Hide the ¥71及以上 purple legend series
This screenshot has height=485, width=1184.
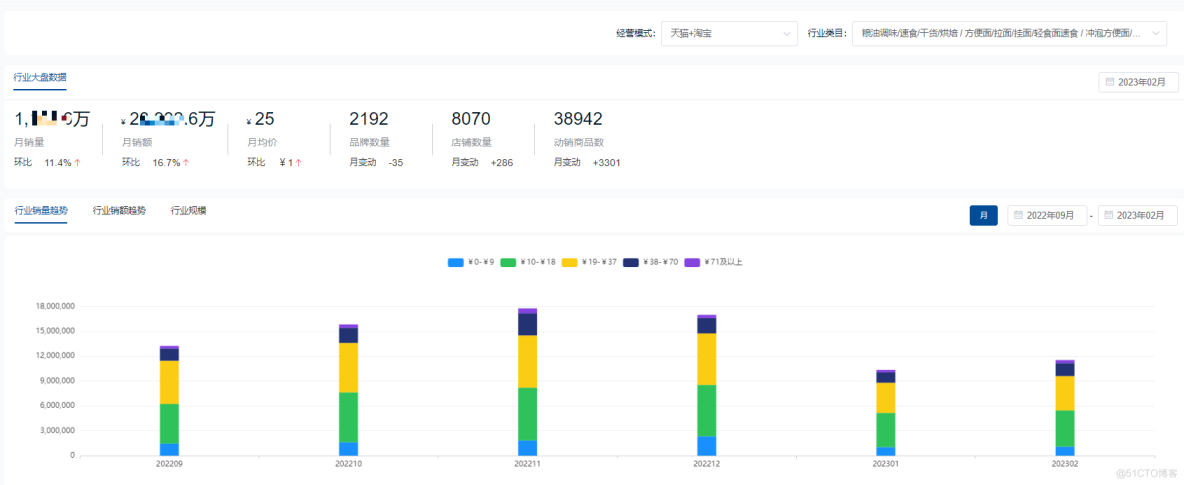(689, 262)
